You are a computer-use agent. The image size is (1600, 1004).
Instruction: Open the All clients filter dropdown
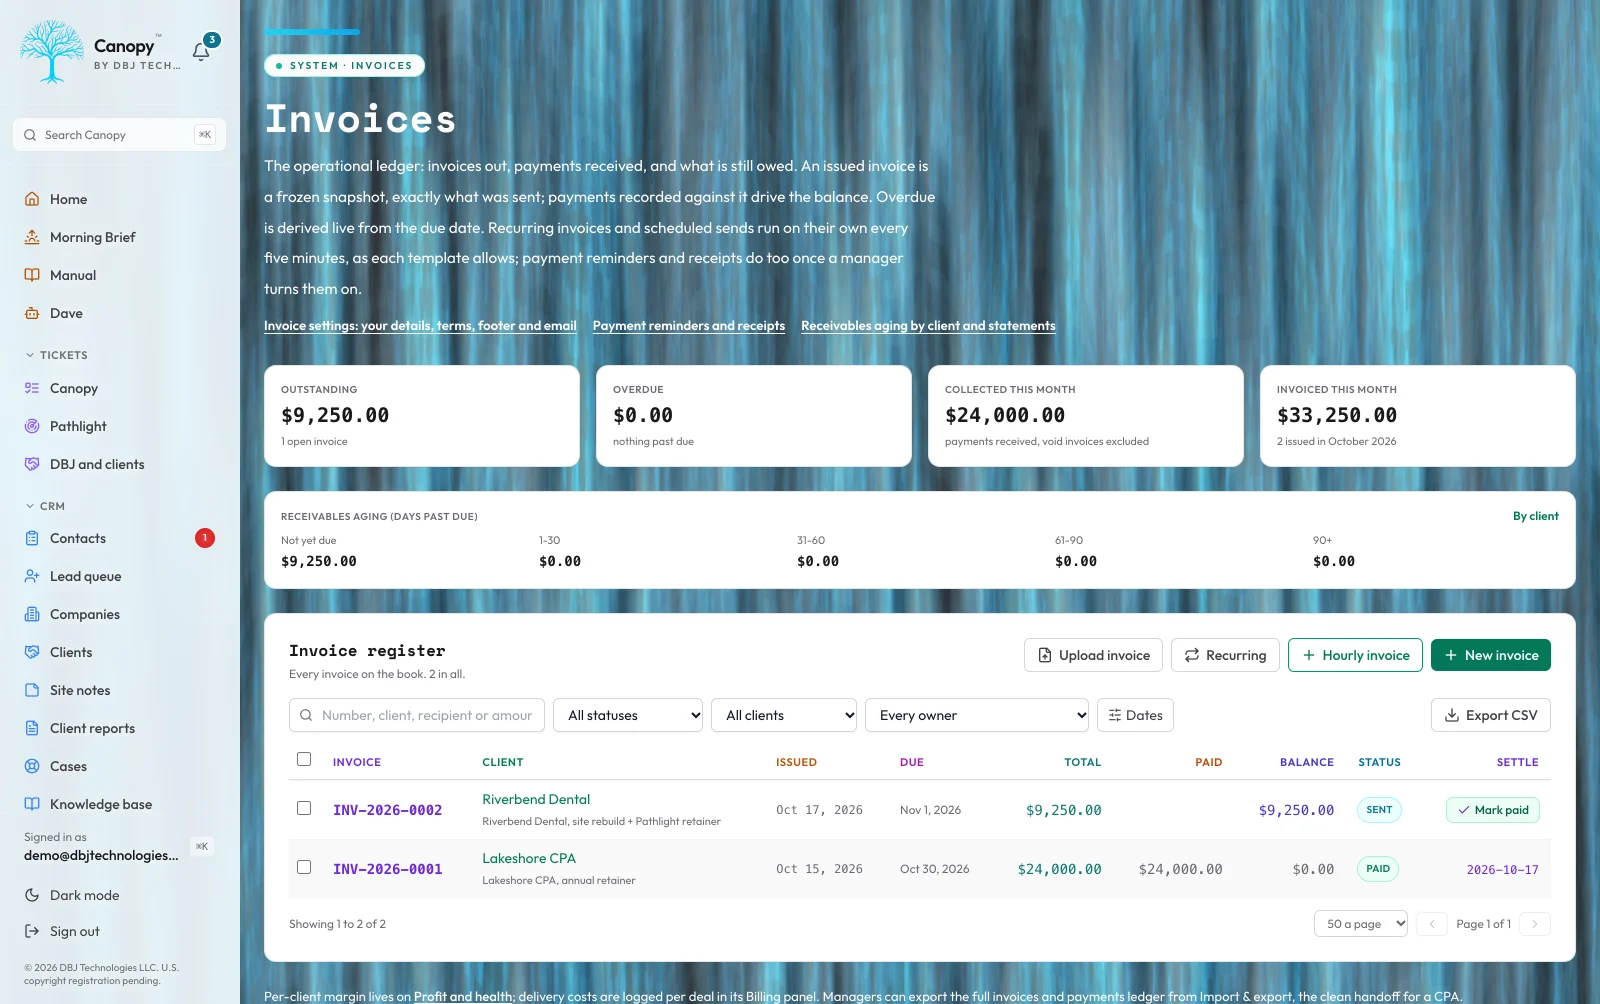tap(784, 715)
